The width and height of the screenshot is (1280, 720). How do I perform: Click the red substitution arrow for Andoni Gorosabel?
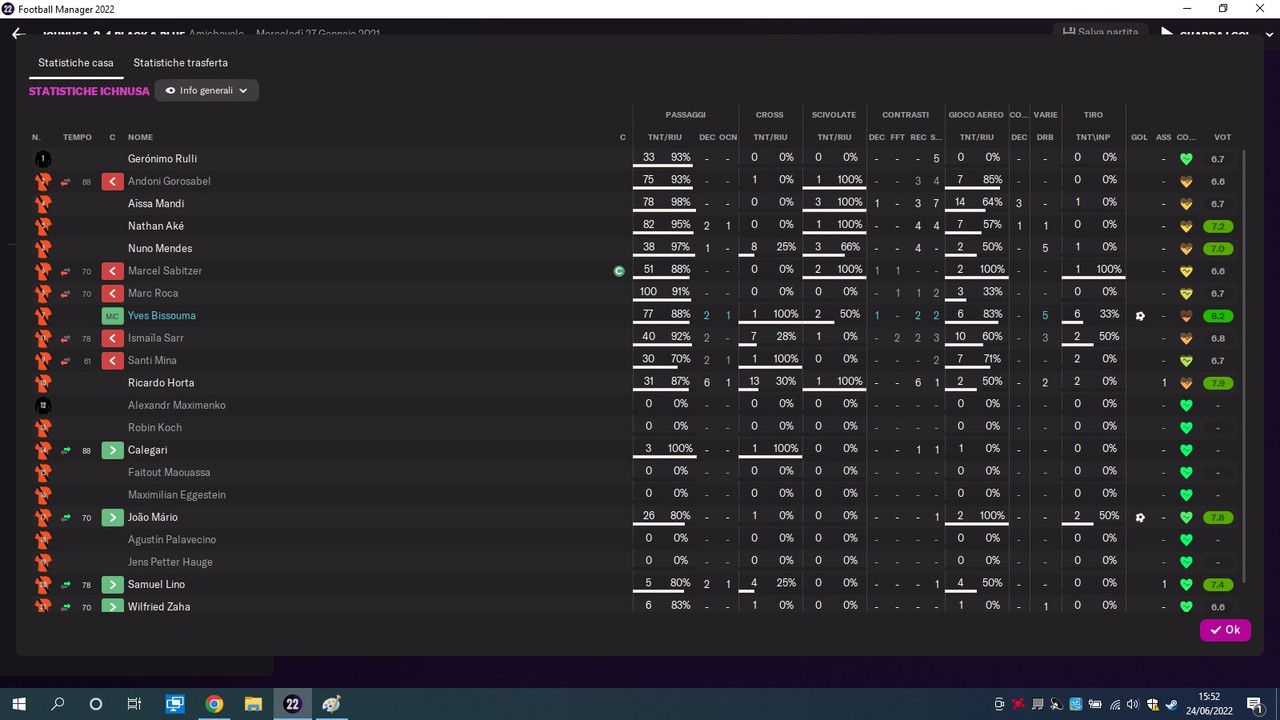click(112, 181)
